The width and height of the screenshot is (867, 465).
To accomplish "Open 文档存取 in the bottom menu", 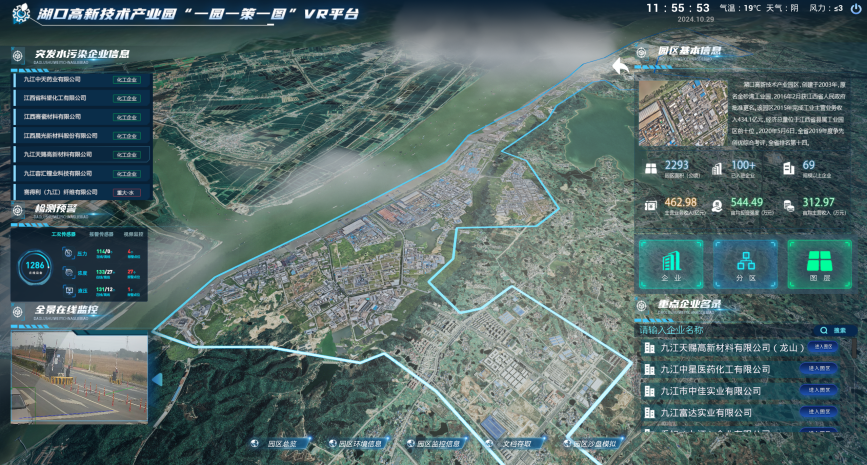I will pos(512,443).
